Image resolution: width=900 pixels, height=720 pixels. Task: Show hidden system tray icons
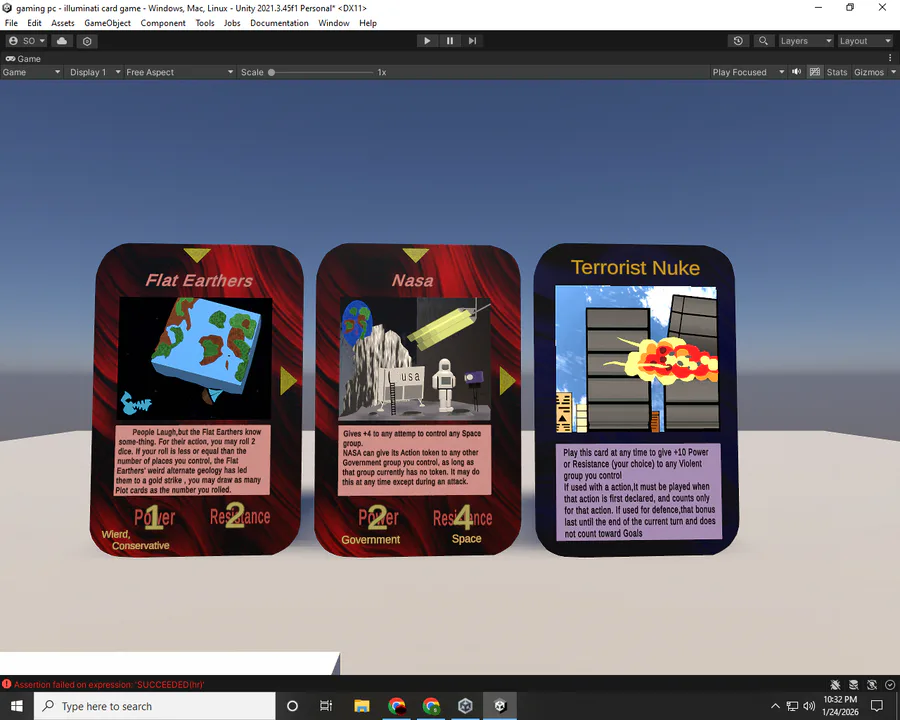pos(775,706)
